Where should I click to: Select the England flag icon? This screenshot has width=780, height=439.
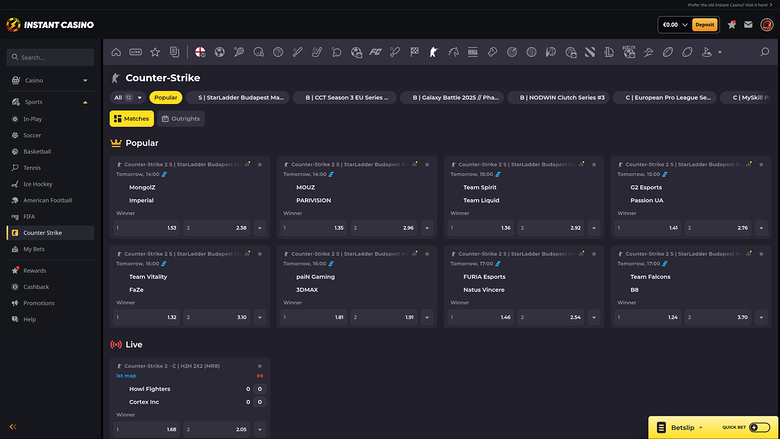(200, 52)
